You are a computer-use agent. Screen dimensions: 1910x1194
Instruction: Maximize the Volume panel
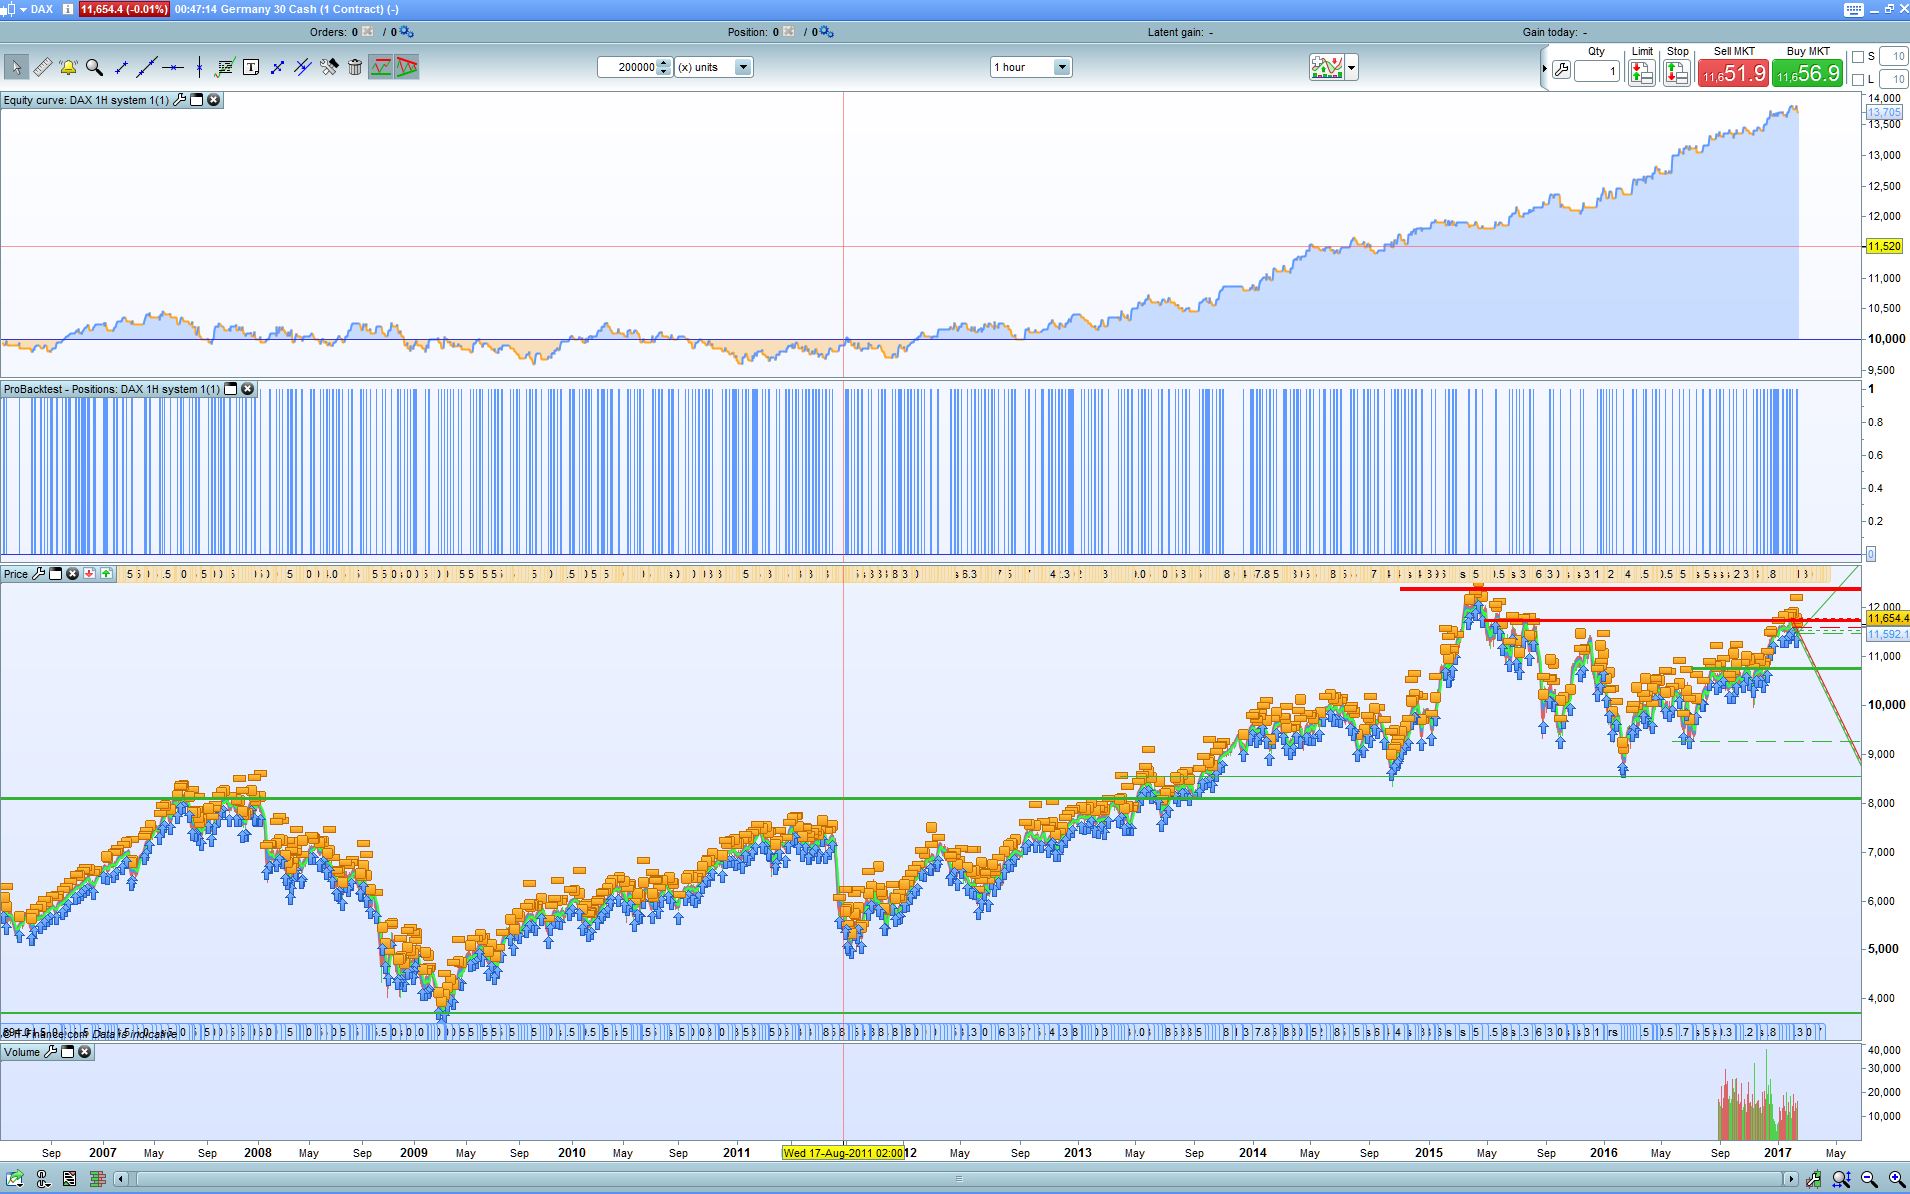coord(68,1052)
